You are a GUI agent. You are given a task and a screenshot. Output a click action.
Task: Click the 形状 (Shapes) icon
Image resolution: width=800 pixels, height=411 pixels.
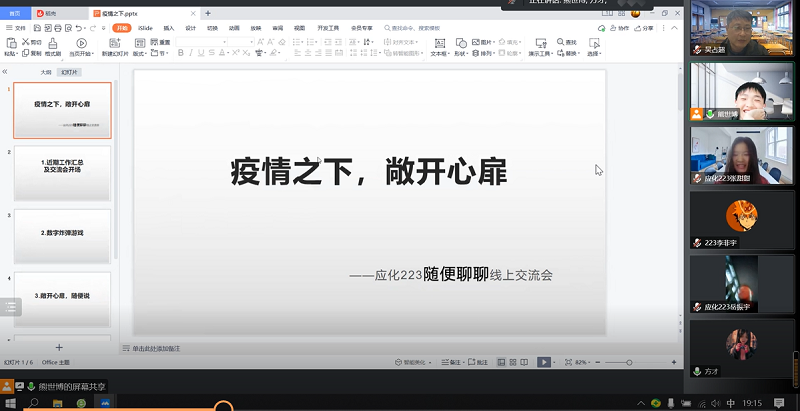click(461, 44)
